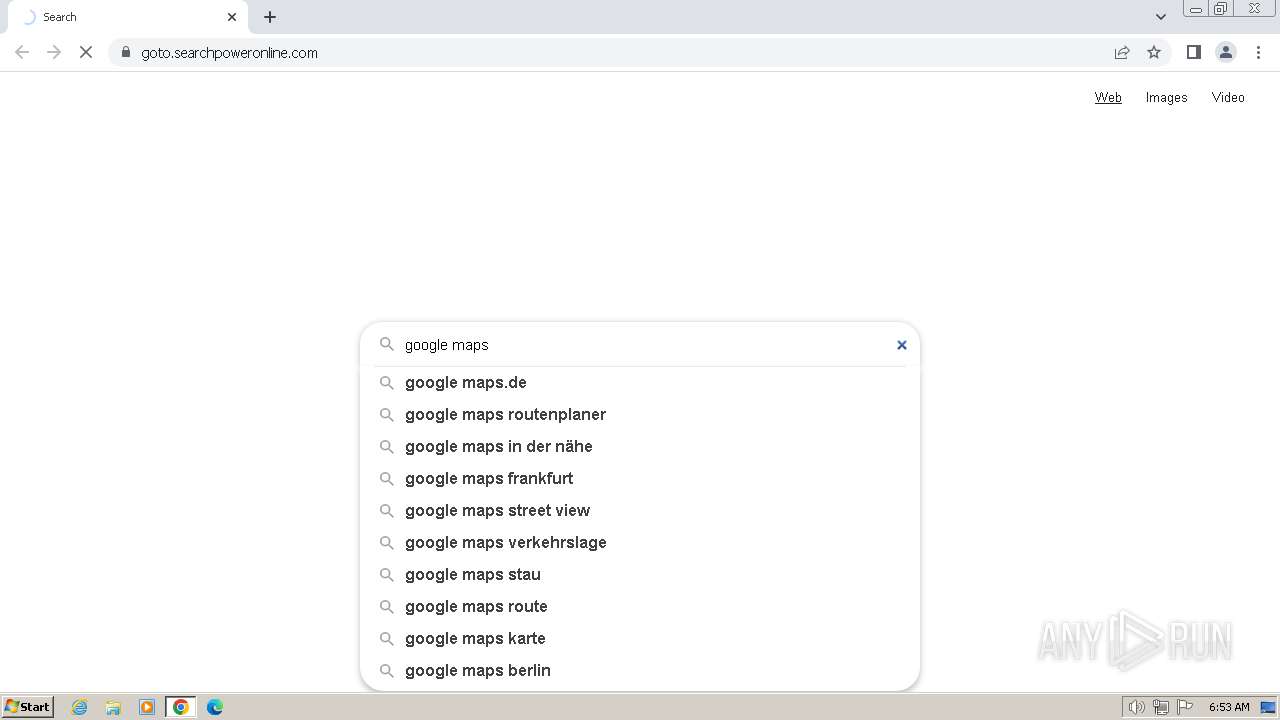Choose suggestion google maps frankfurt
The height and width of the screenshot is (720, 1280).
point(640,478)
